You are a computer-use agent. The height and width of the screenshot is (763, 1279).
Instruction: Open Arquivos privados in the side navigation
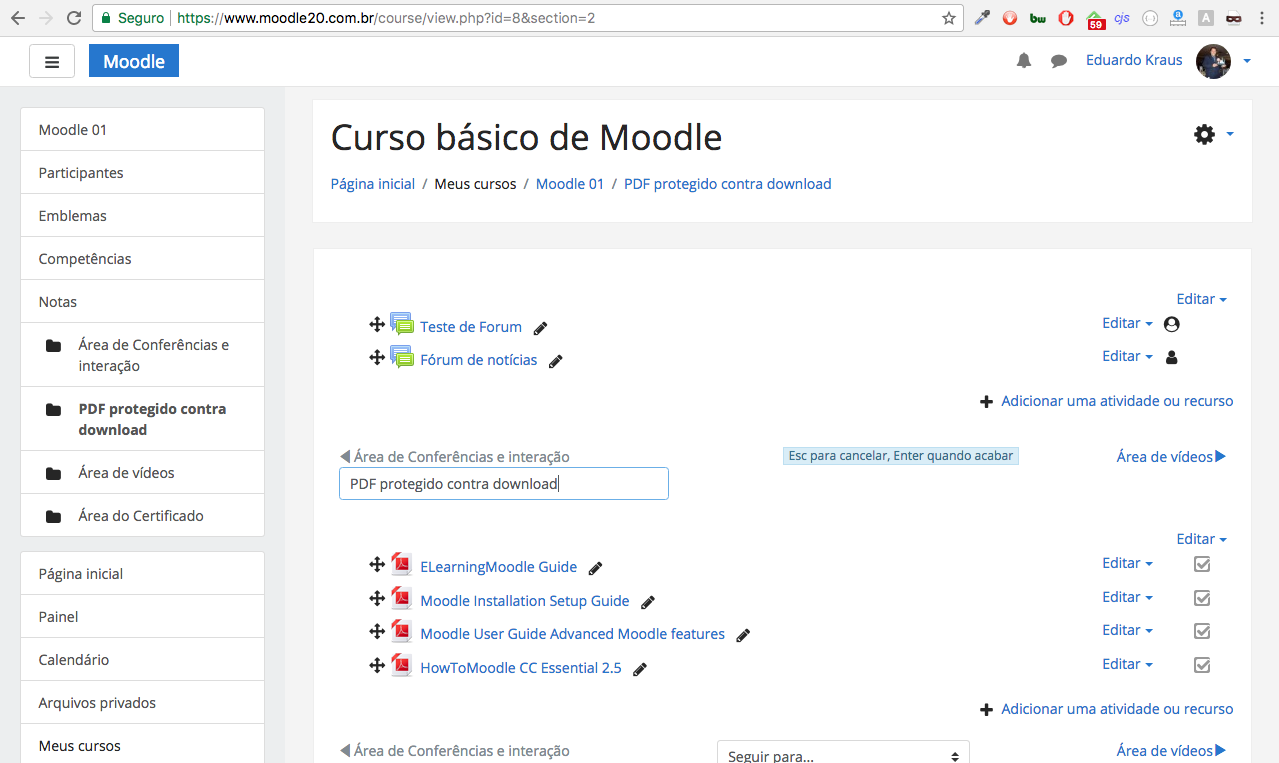click(x=142, y=703)
